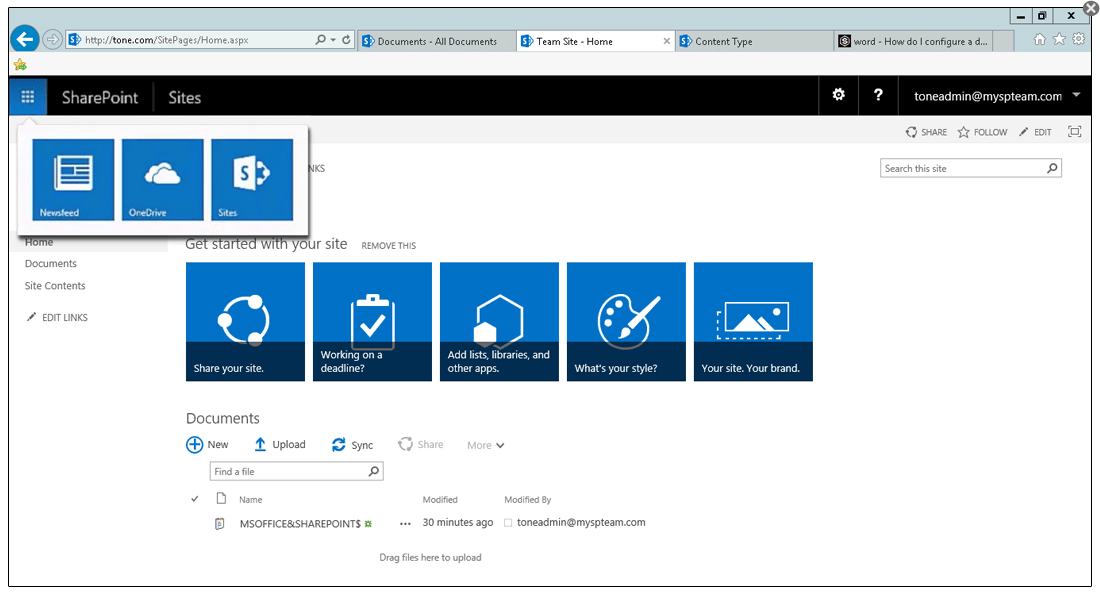Sort by the Modified By column header

coord(528,500)
